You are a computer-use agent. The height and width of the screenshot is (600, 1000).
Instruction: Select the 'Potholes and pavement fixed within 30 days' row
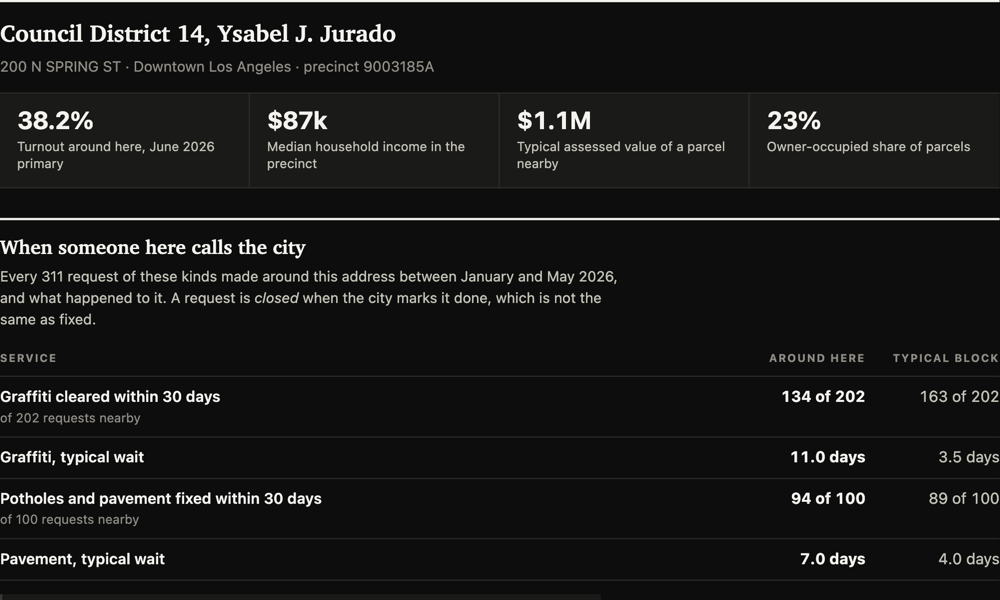pos(500,509)
